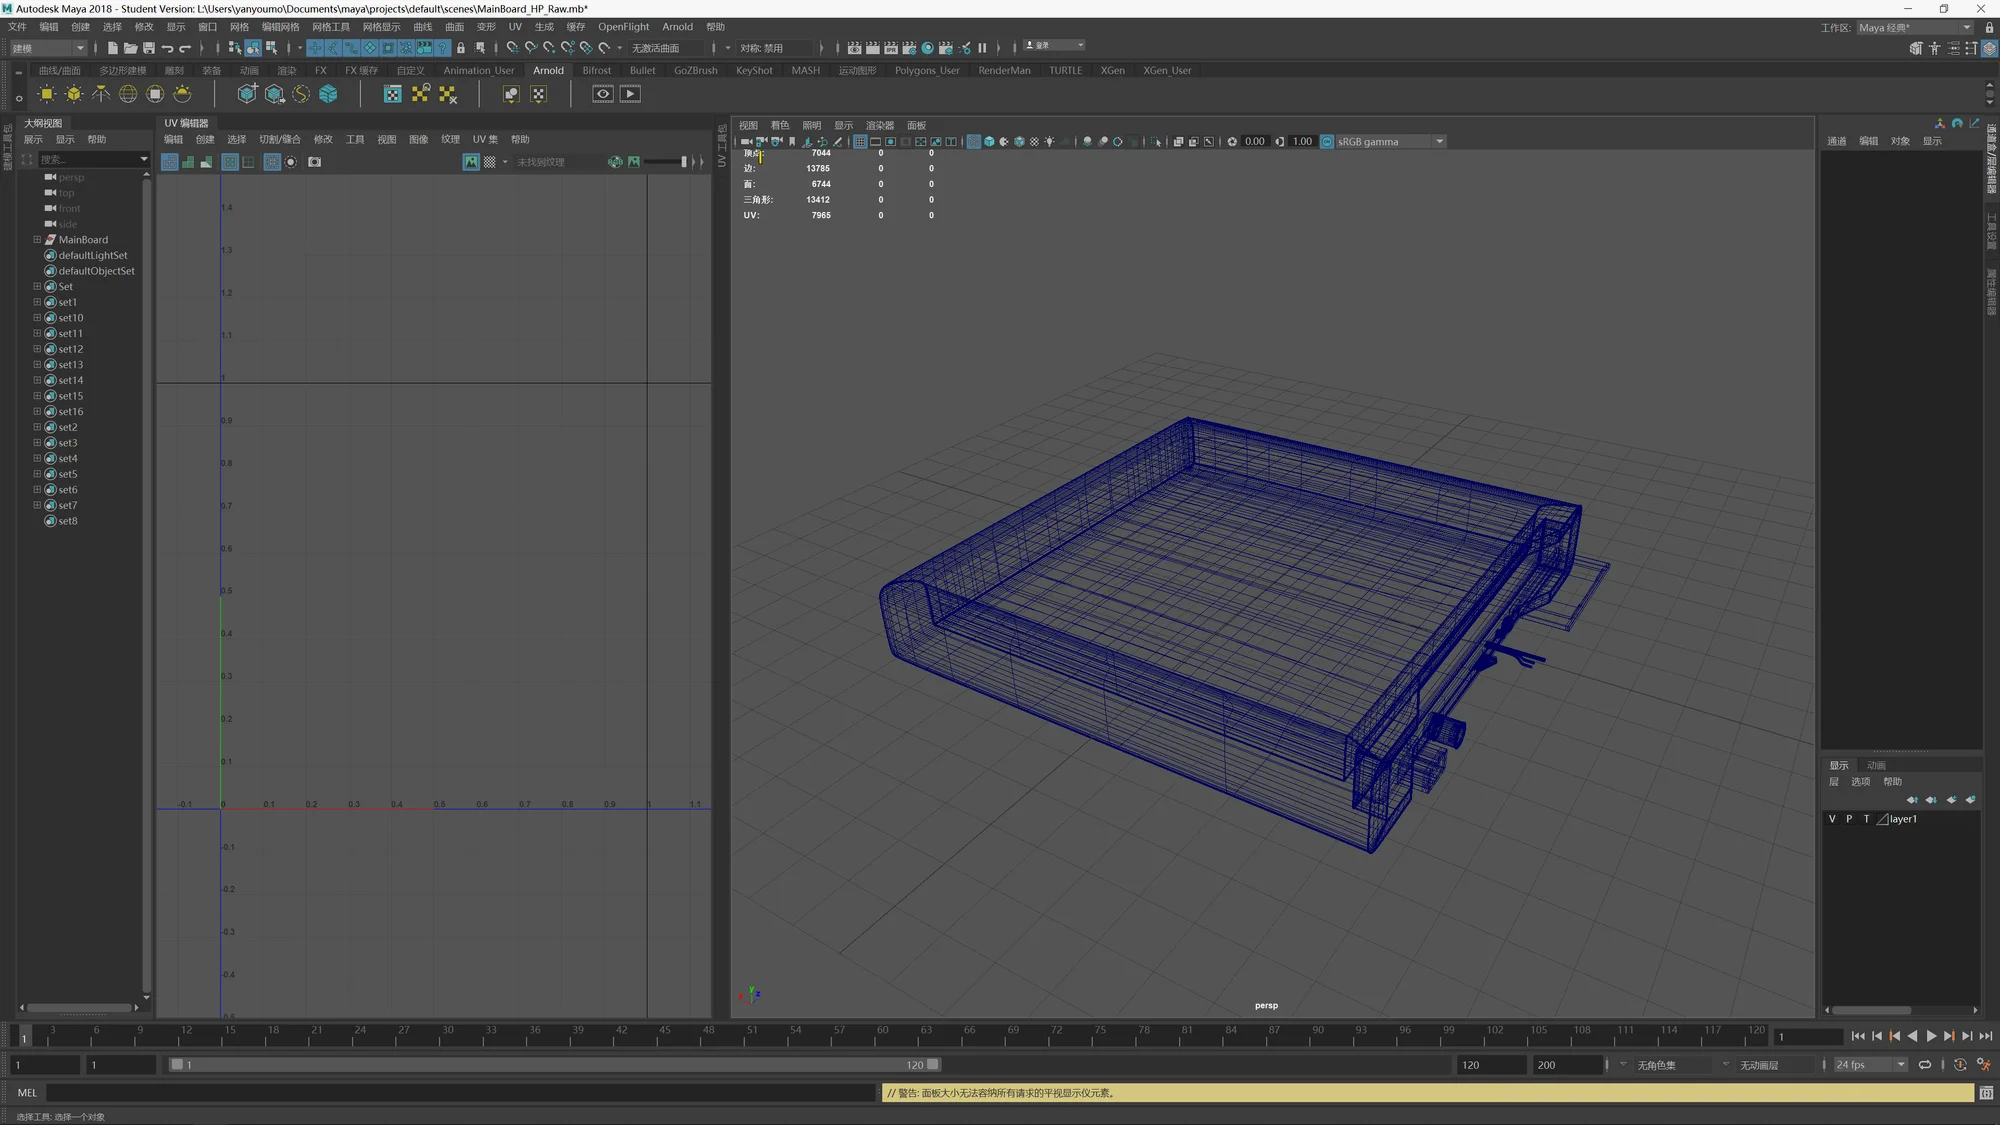Toggle viewport color management icon beside sRGB gamma
This screenshot has width=2000, height=1125.
coord(1327,142)
